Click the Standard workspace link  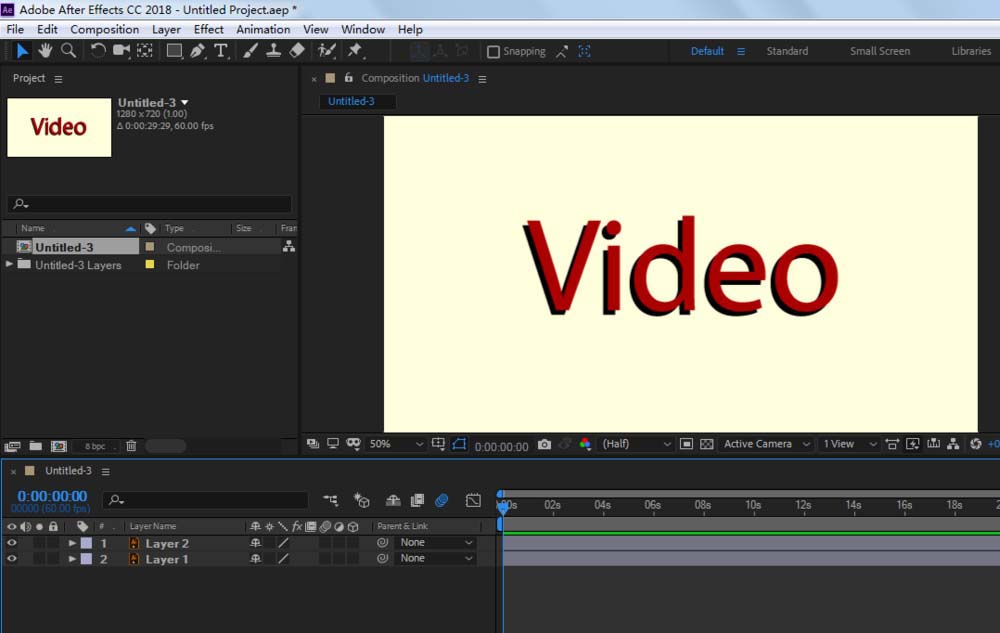coord(787,51)
